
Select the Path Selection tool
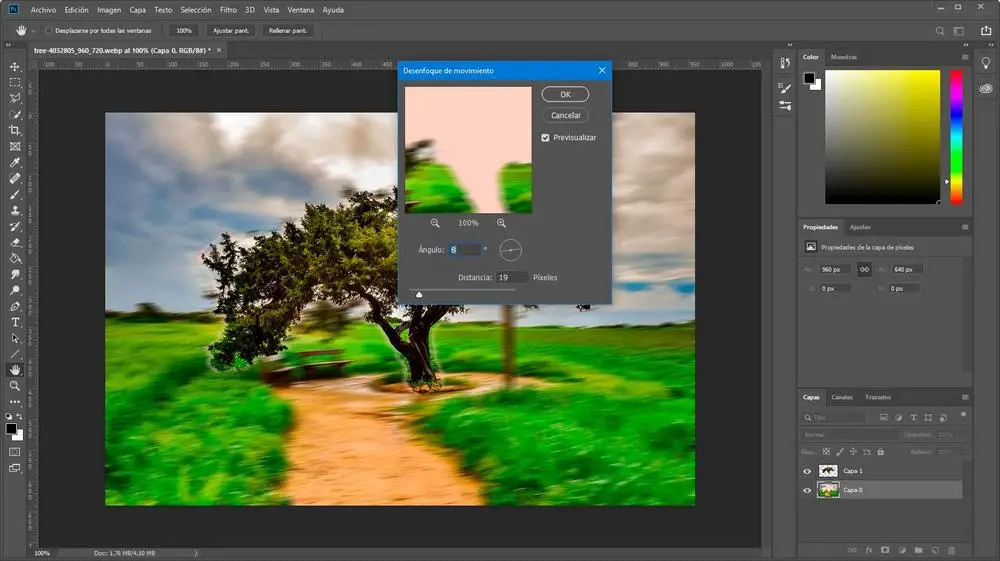click(15, 339)
